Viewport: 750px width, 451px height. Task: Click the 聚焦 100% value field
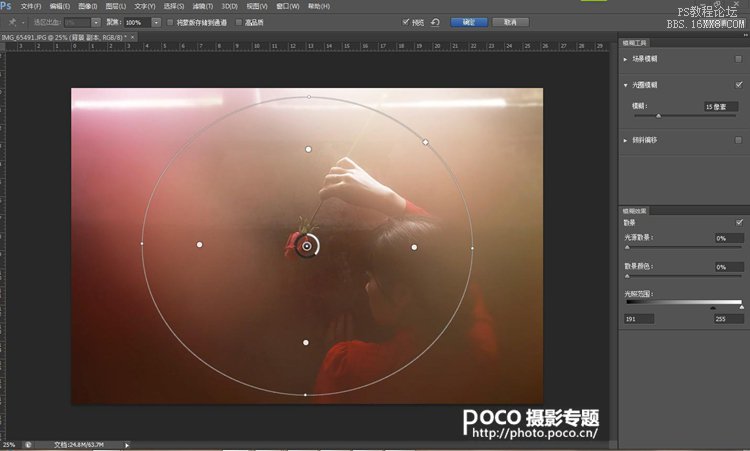(x=137, y=22)
